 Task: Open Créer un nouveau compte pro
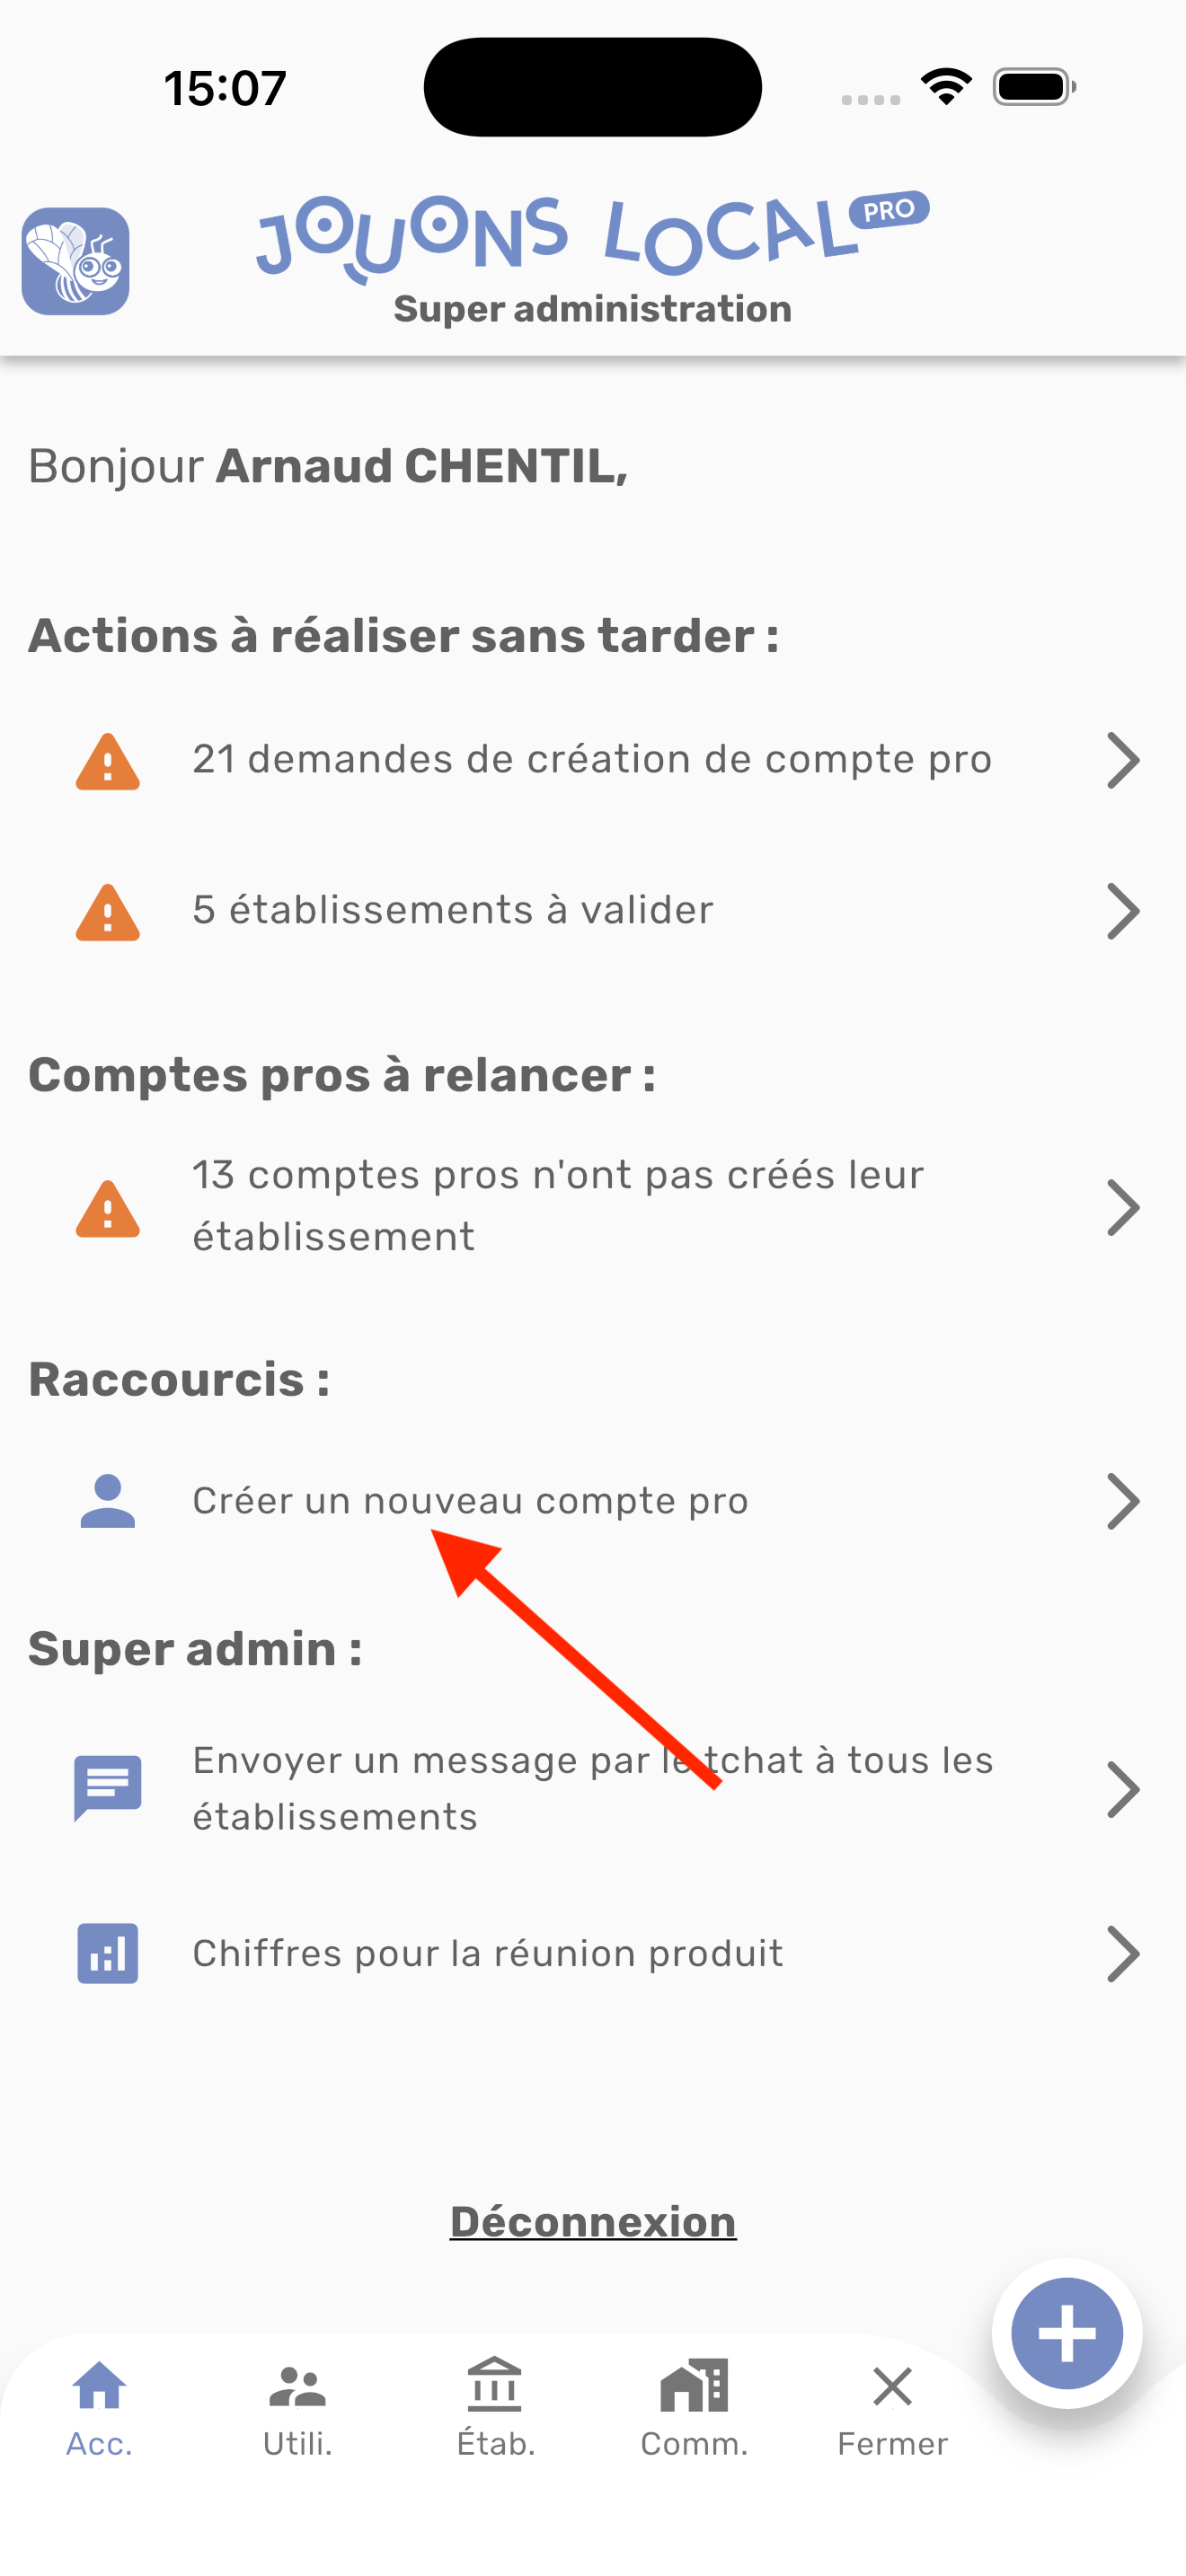[593, 1501]
